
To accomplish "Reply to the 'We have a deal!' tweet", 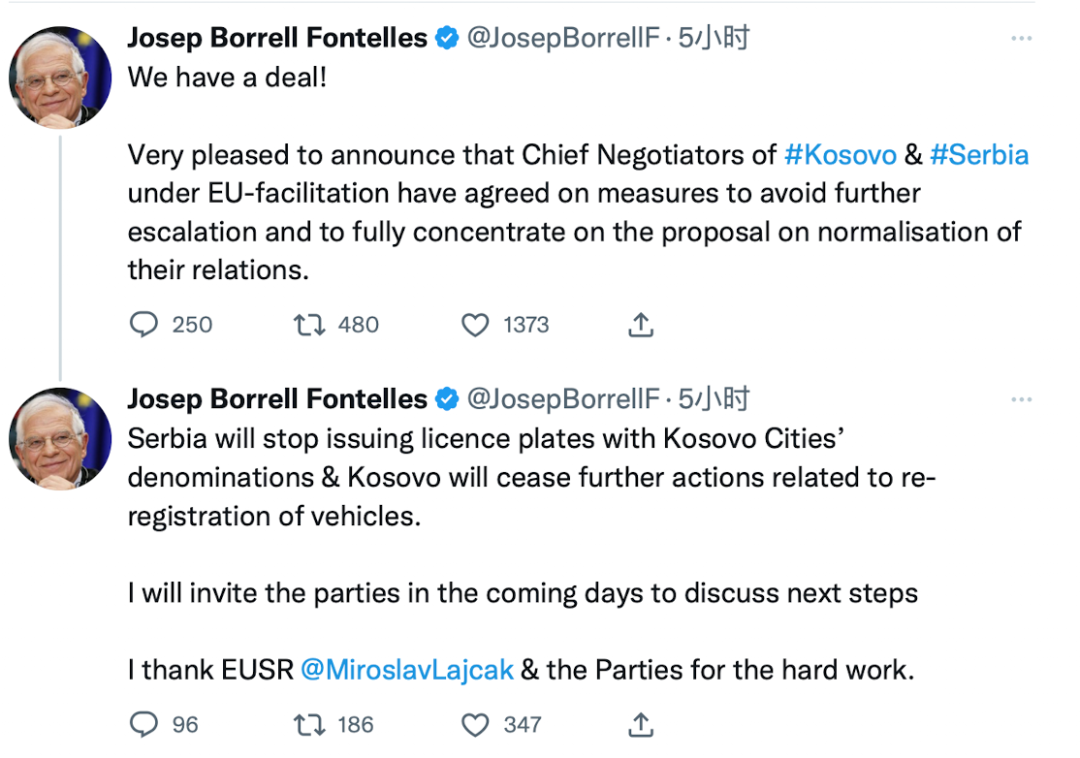I will (144, 324).
